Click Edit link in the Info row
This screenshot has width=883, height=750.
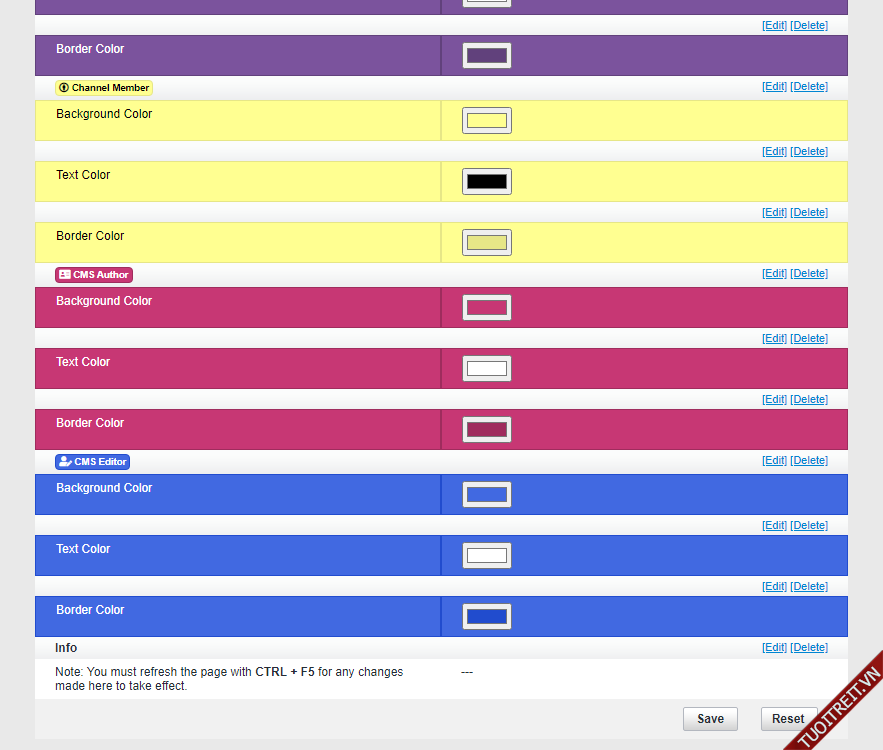(774, 648)
